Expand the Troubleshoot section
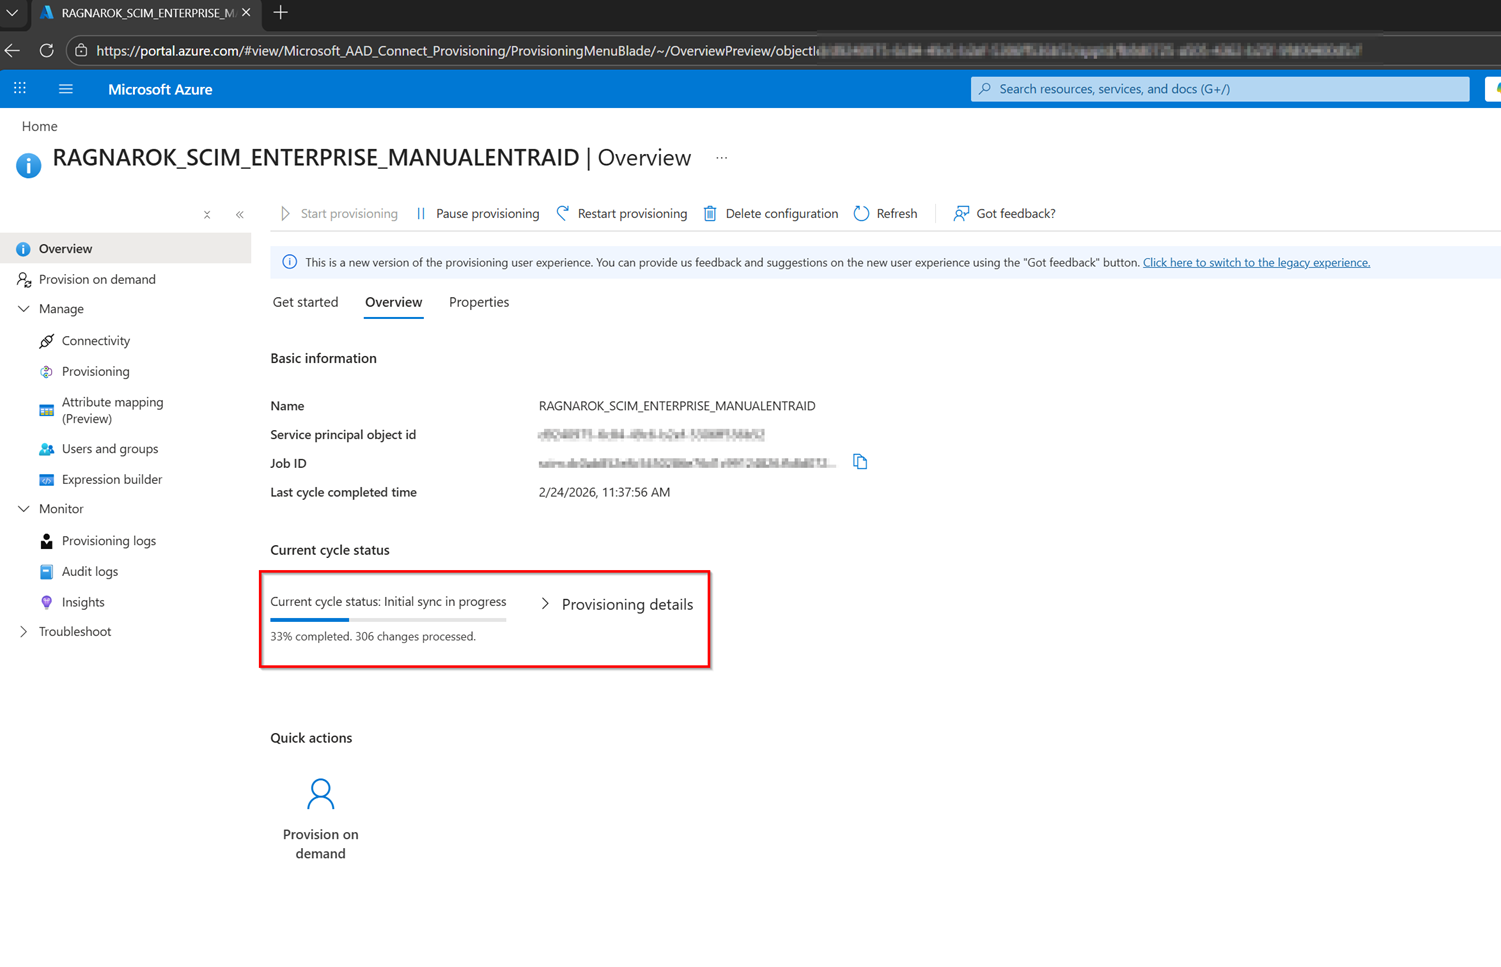The width and height of the screenshot is (1501, 967). (24, 632)
